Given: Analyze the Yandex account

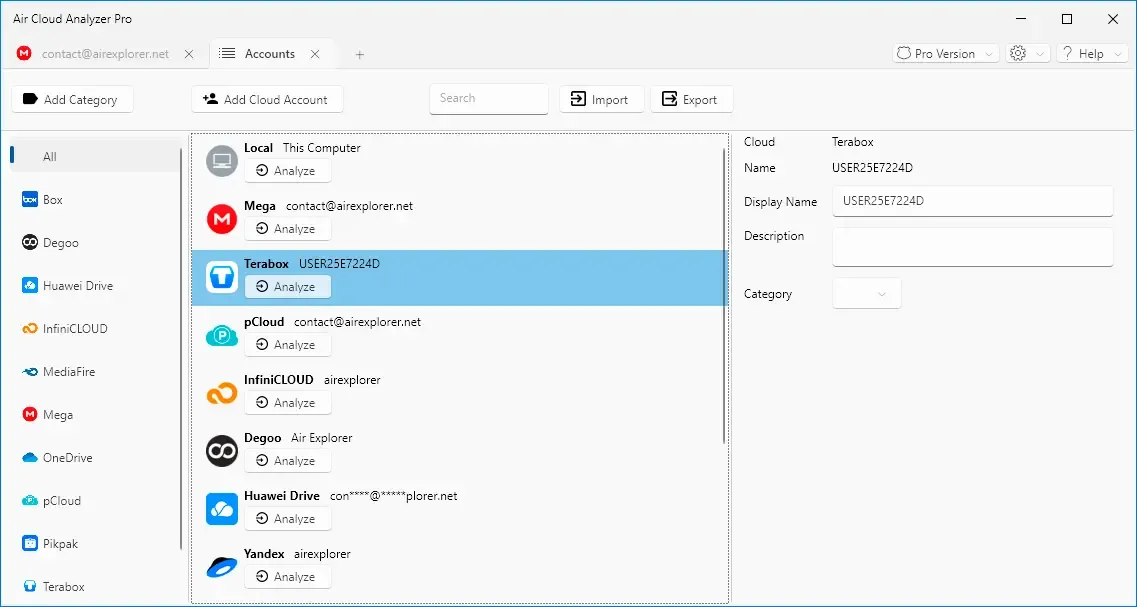Looking at the screenshot, I should pyautogui.click(x=288, y=577).
